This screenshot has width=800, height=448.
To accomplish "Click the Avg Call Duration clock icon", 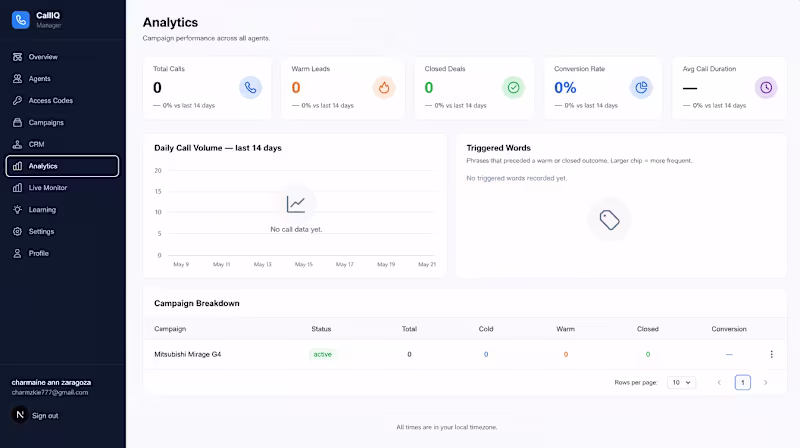I will (x=766, y=88).
